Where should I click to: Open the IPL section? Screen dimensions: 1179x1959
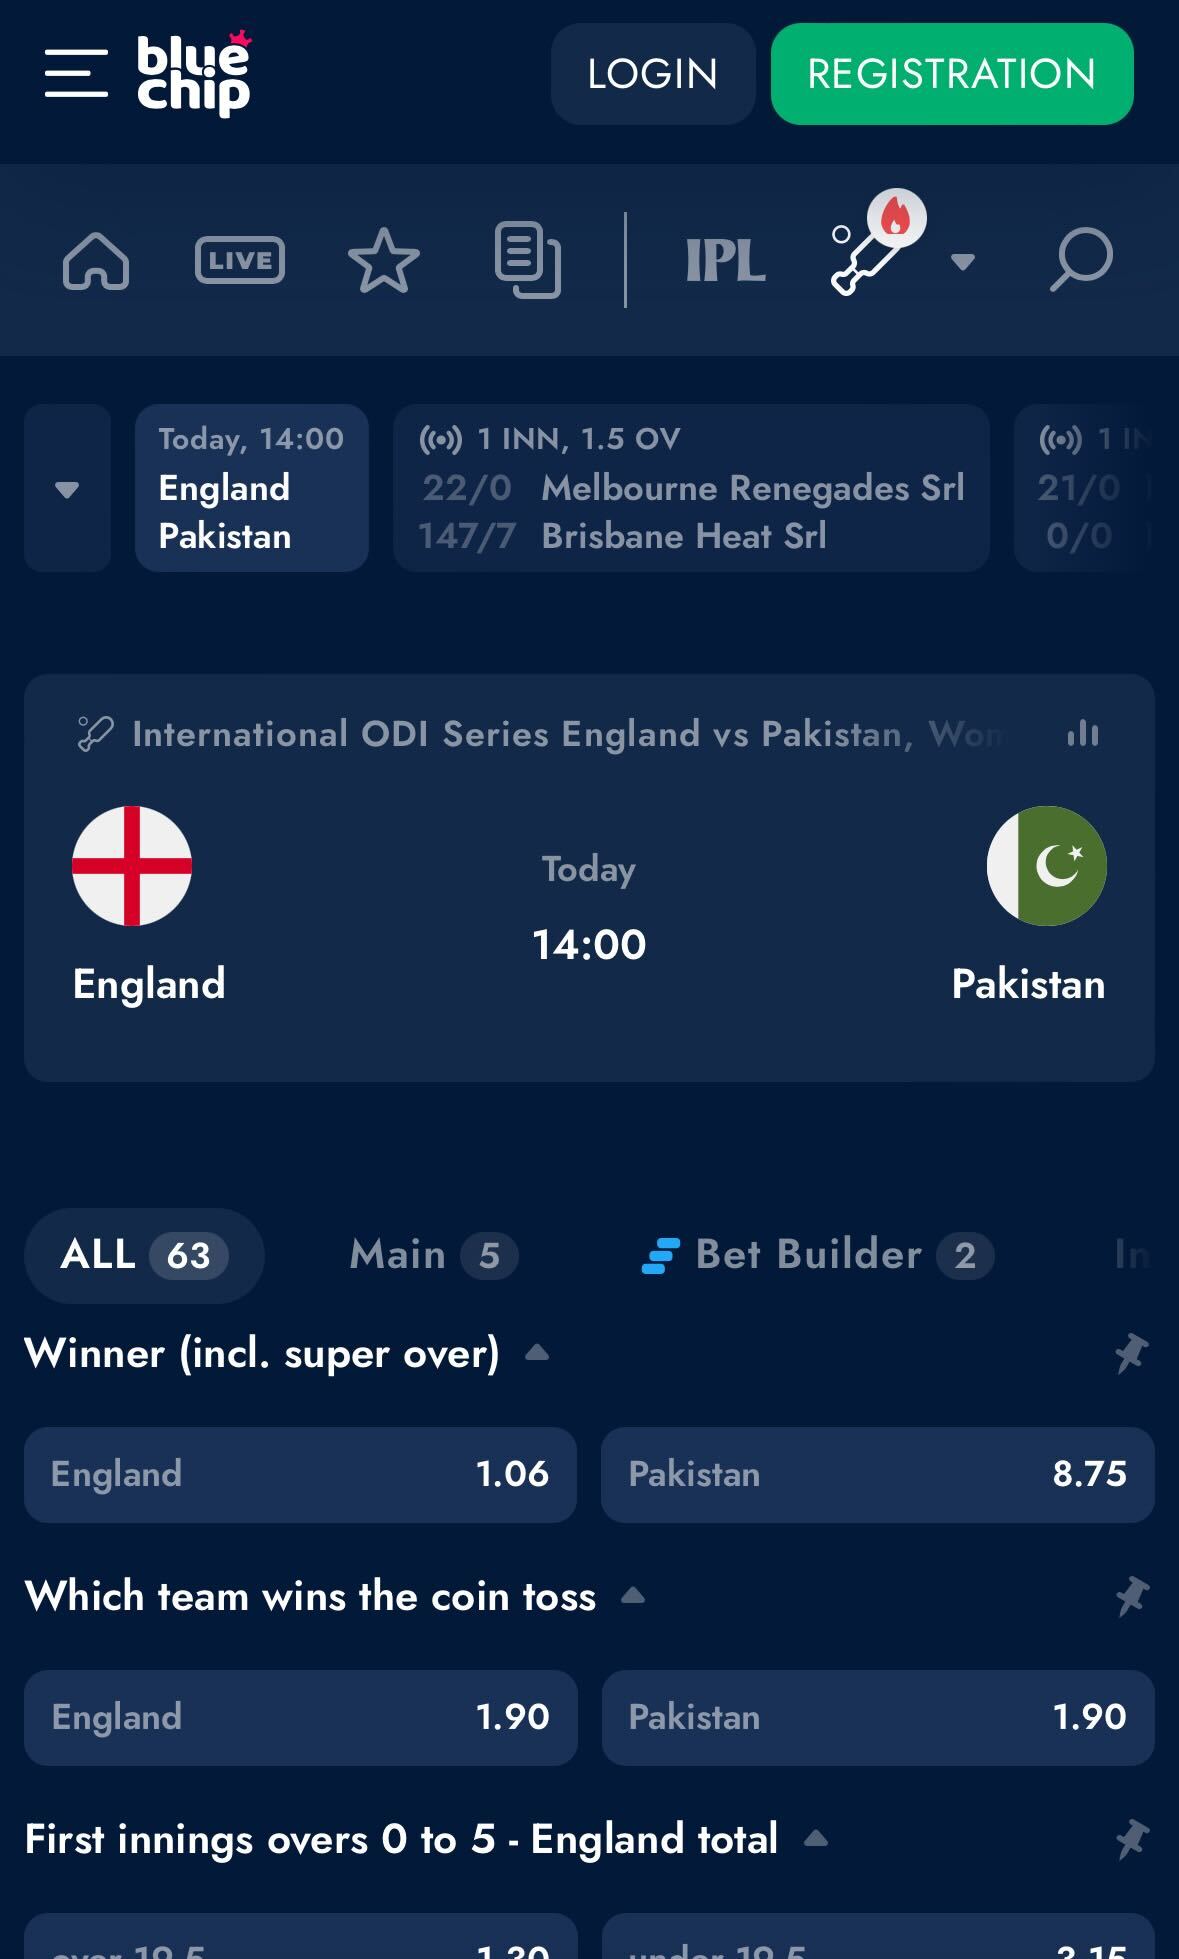pyautogui.click(x=724, y=260)
